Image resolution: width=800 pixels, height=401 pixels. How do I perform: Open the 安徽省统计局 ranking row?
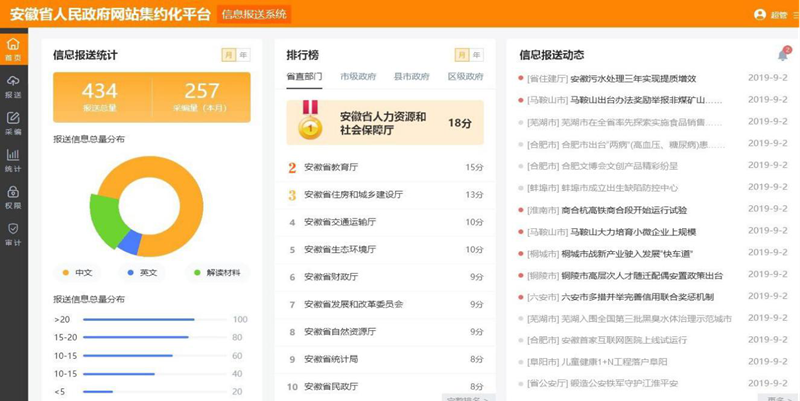385,359
